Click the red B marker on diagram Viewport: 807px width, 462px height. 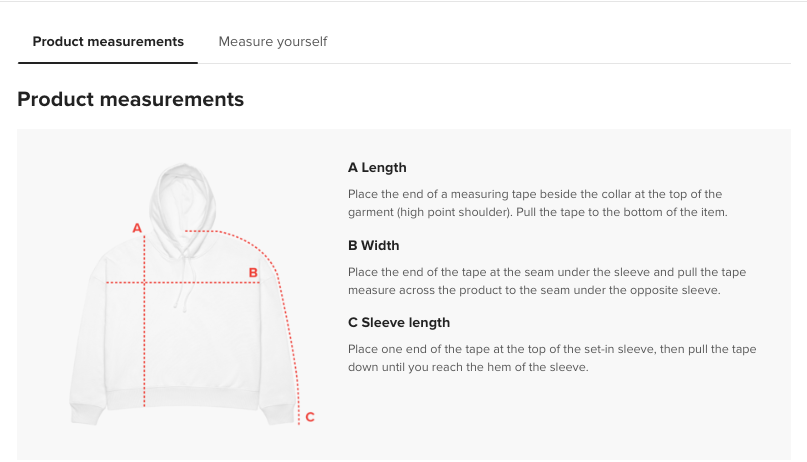[x=253, y=272]
